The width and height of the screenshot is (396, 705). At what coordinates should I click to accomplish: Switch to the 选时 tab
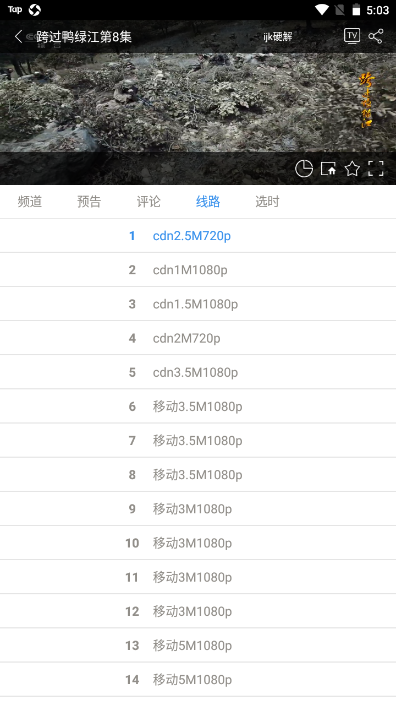click(267, 201)
